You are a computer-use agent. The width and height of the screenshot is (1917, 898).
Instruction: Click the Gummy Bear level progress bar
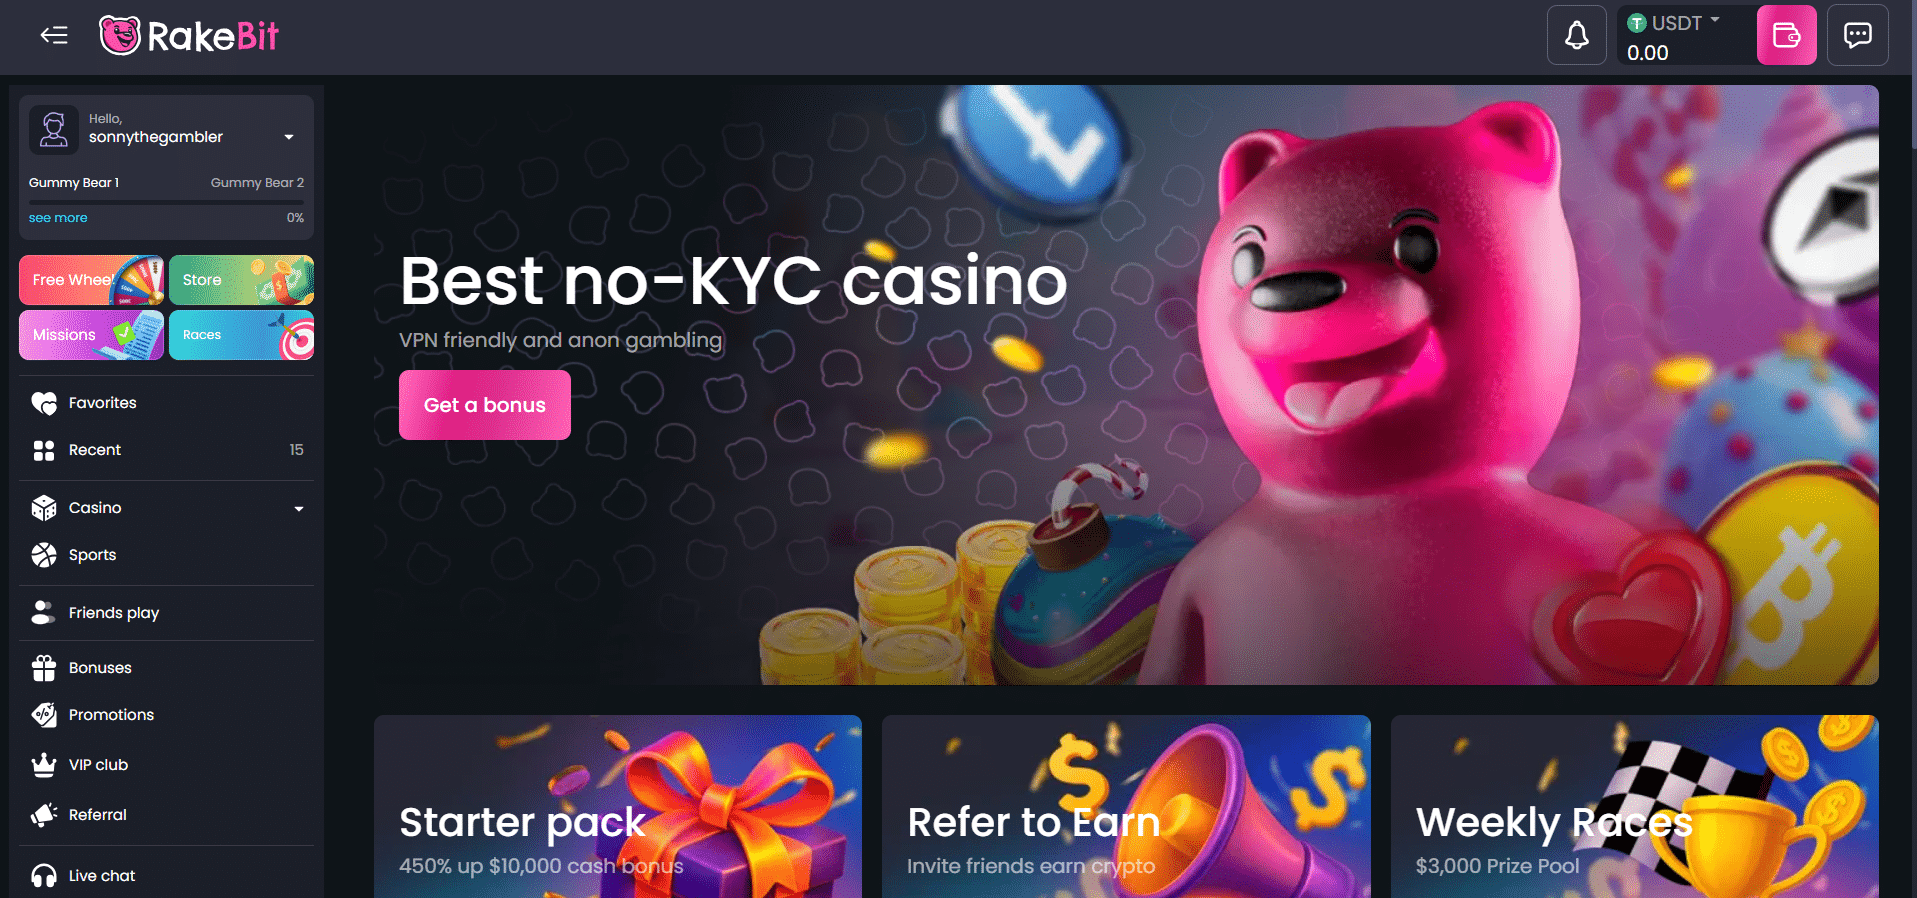(166, 202)
